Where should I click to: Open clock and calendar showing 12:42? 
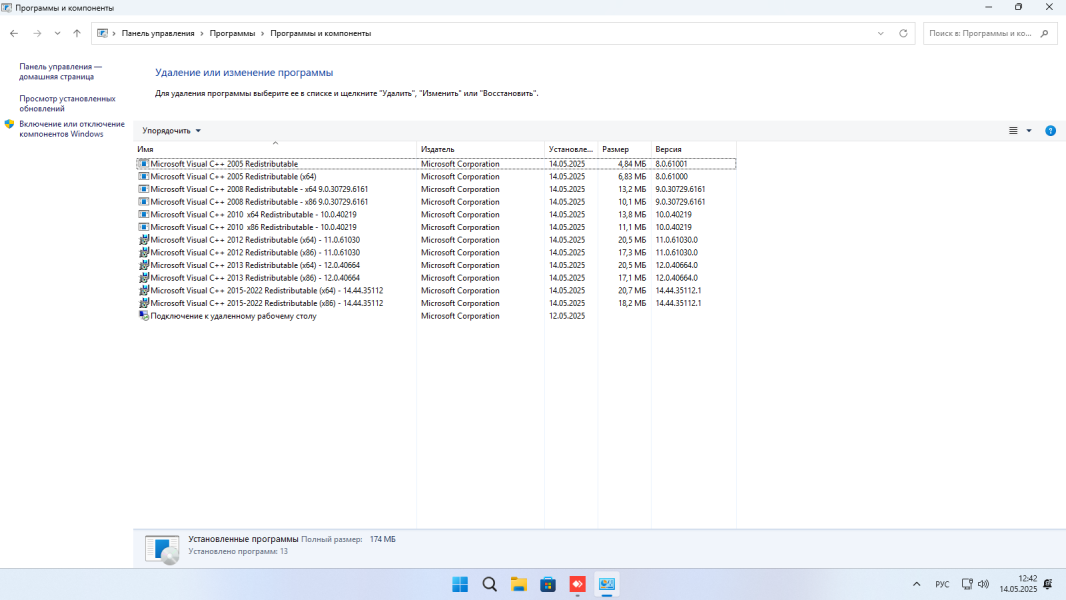tap(1018, 584)
